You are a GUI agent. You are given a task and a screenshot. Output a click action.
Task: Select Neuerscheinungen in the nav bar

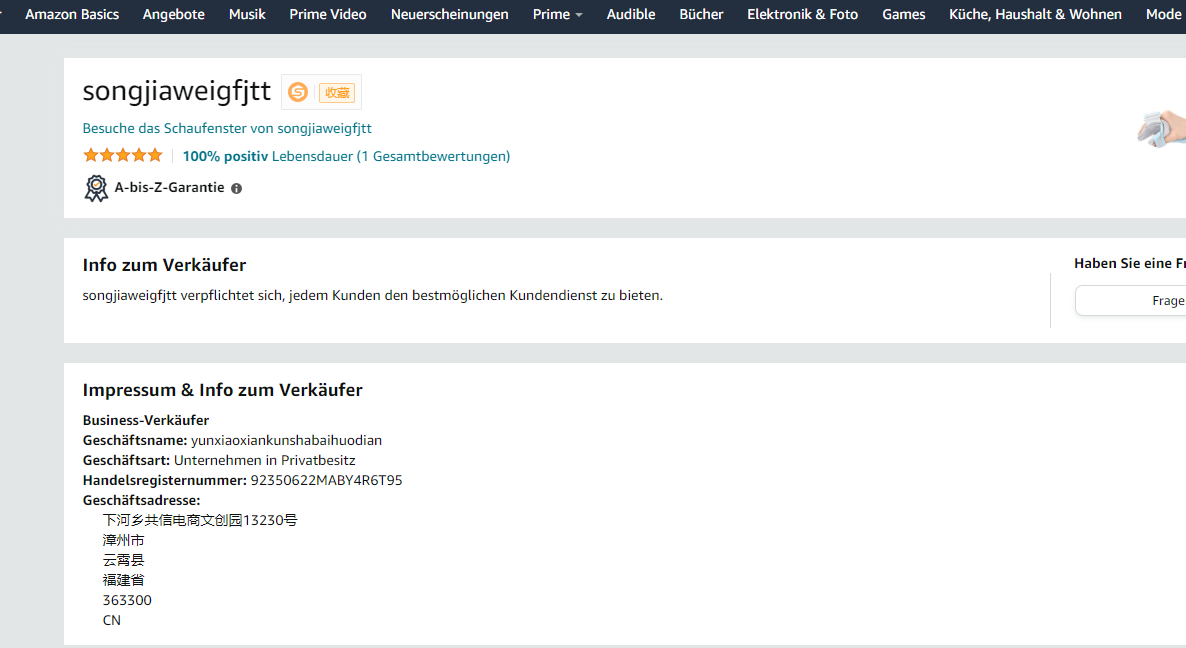pos(449,14)
